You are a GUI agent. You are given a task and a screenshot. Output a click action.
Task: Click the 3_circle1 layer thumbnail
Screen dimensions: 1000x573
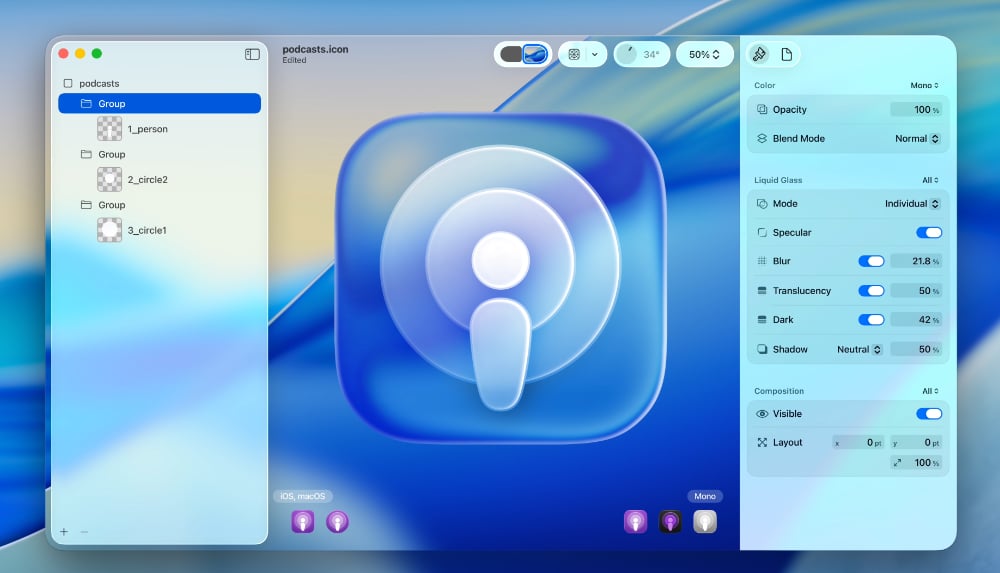click(110, 230)
